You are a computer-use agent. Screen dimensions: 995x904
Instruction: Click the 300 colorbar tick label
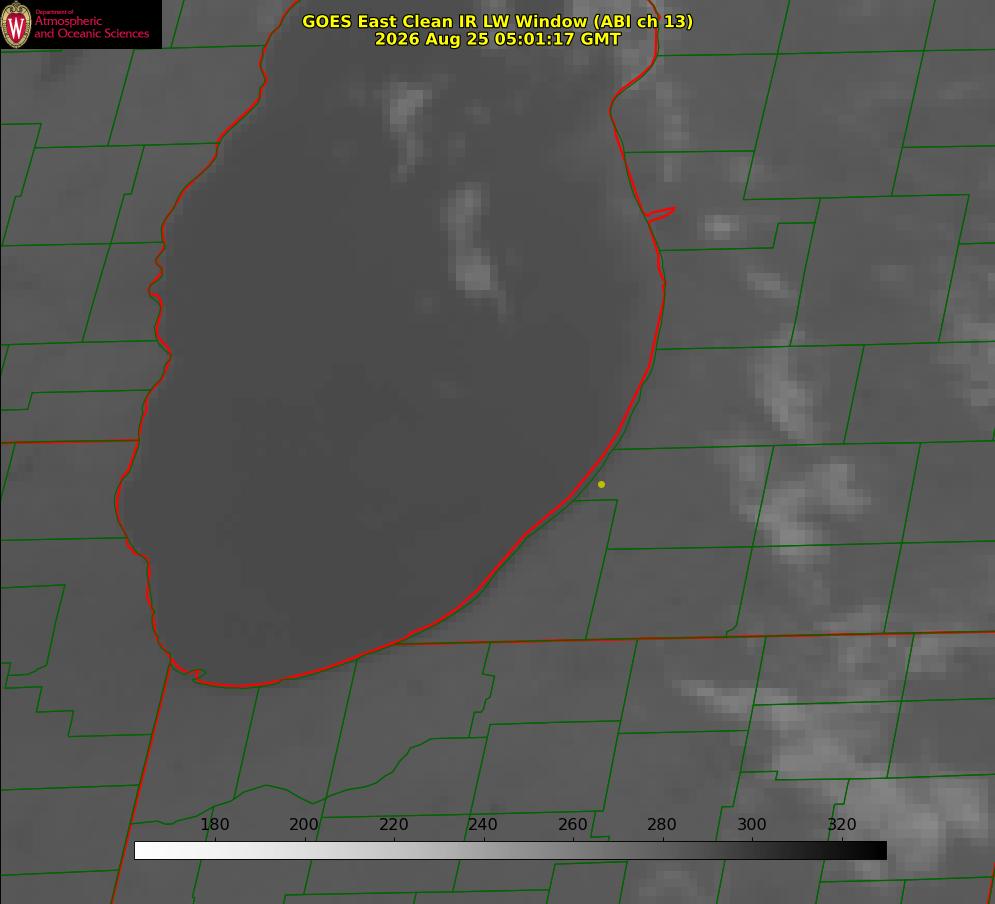[x=752, y=824]
